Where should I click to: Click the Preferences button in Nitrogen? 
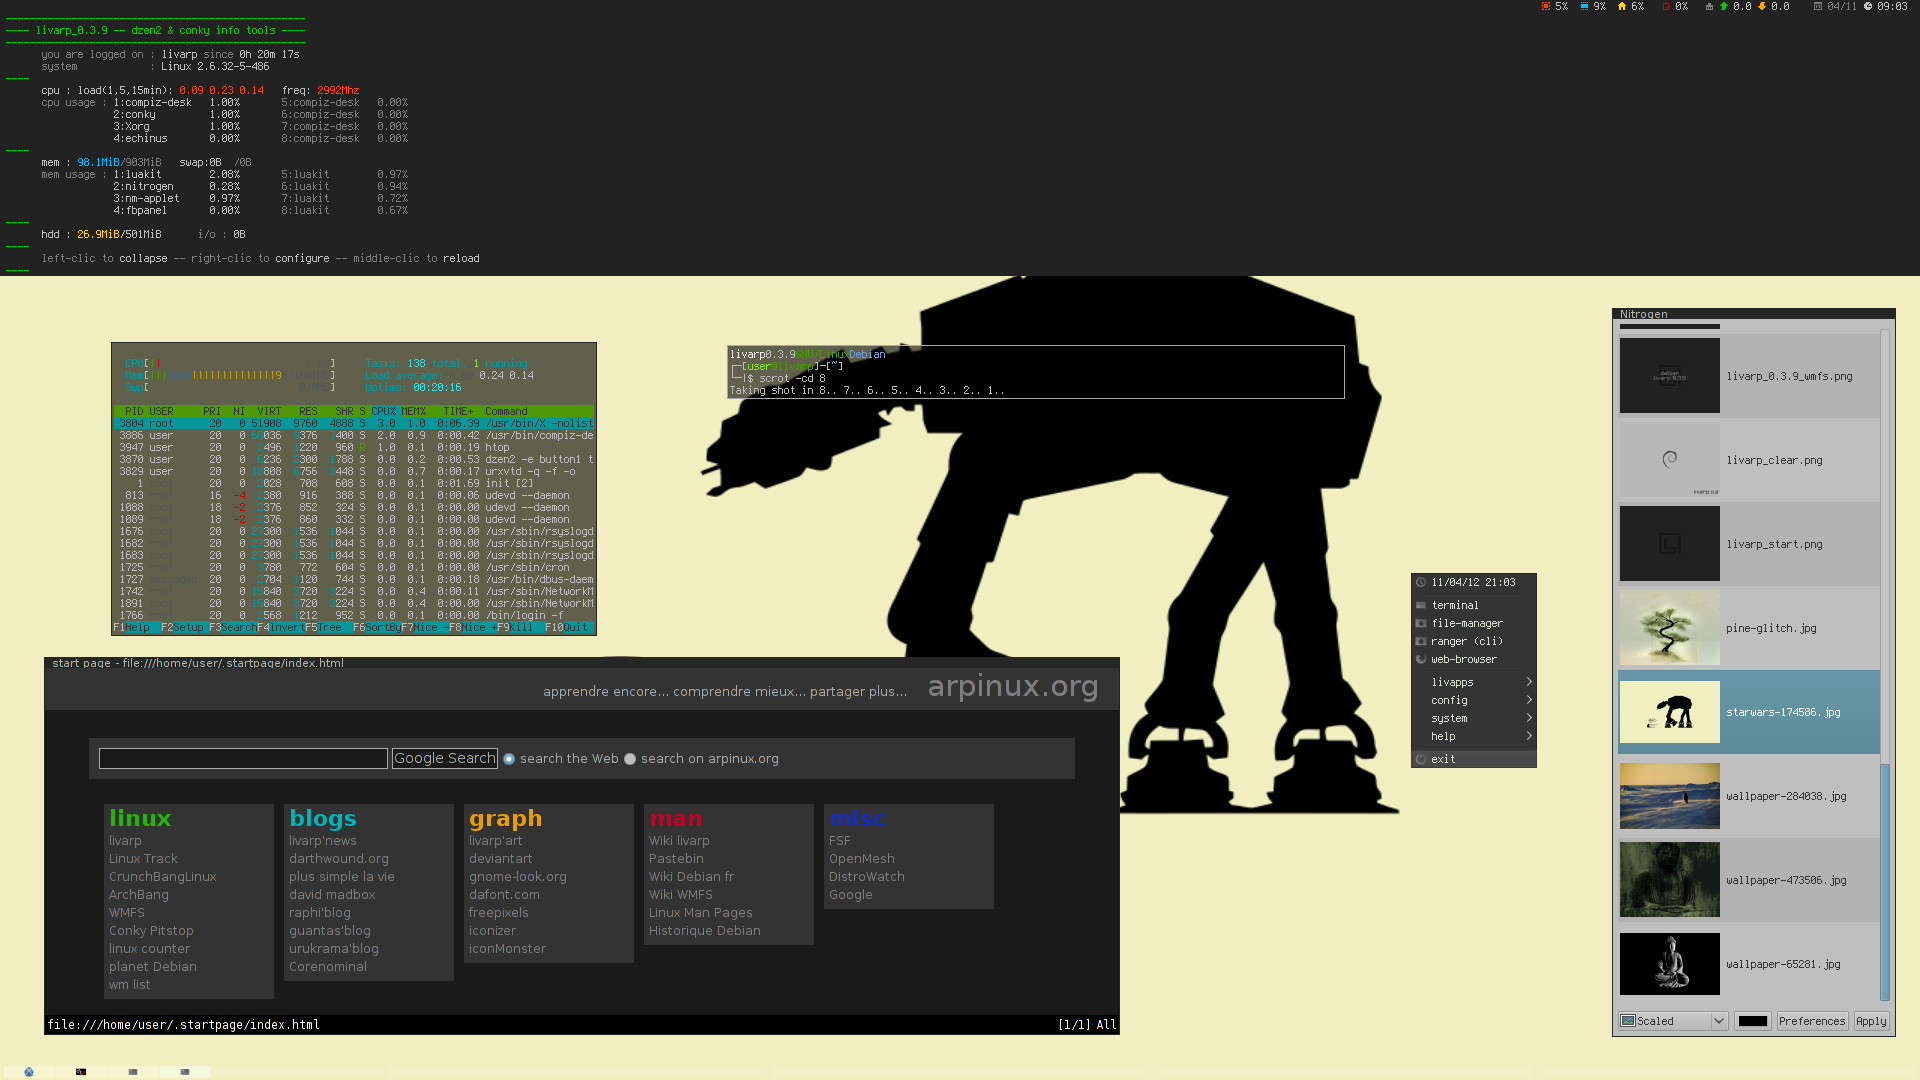pos(1812,1021)
